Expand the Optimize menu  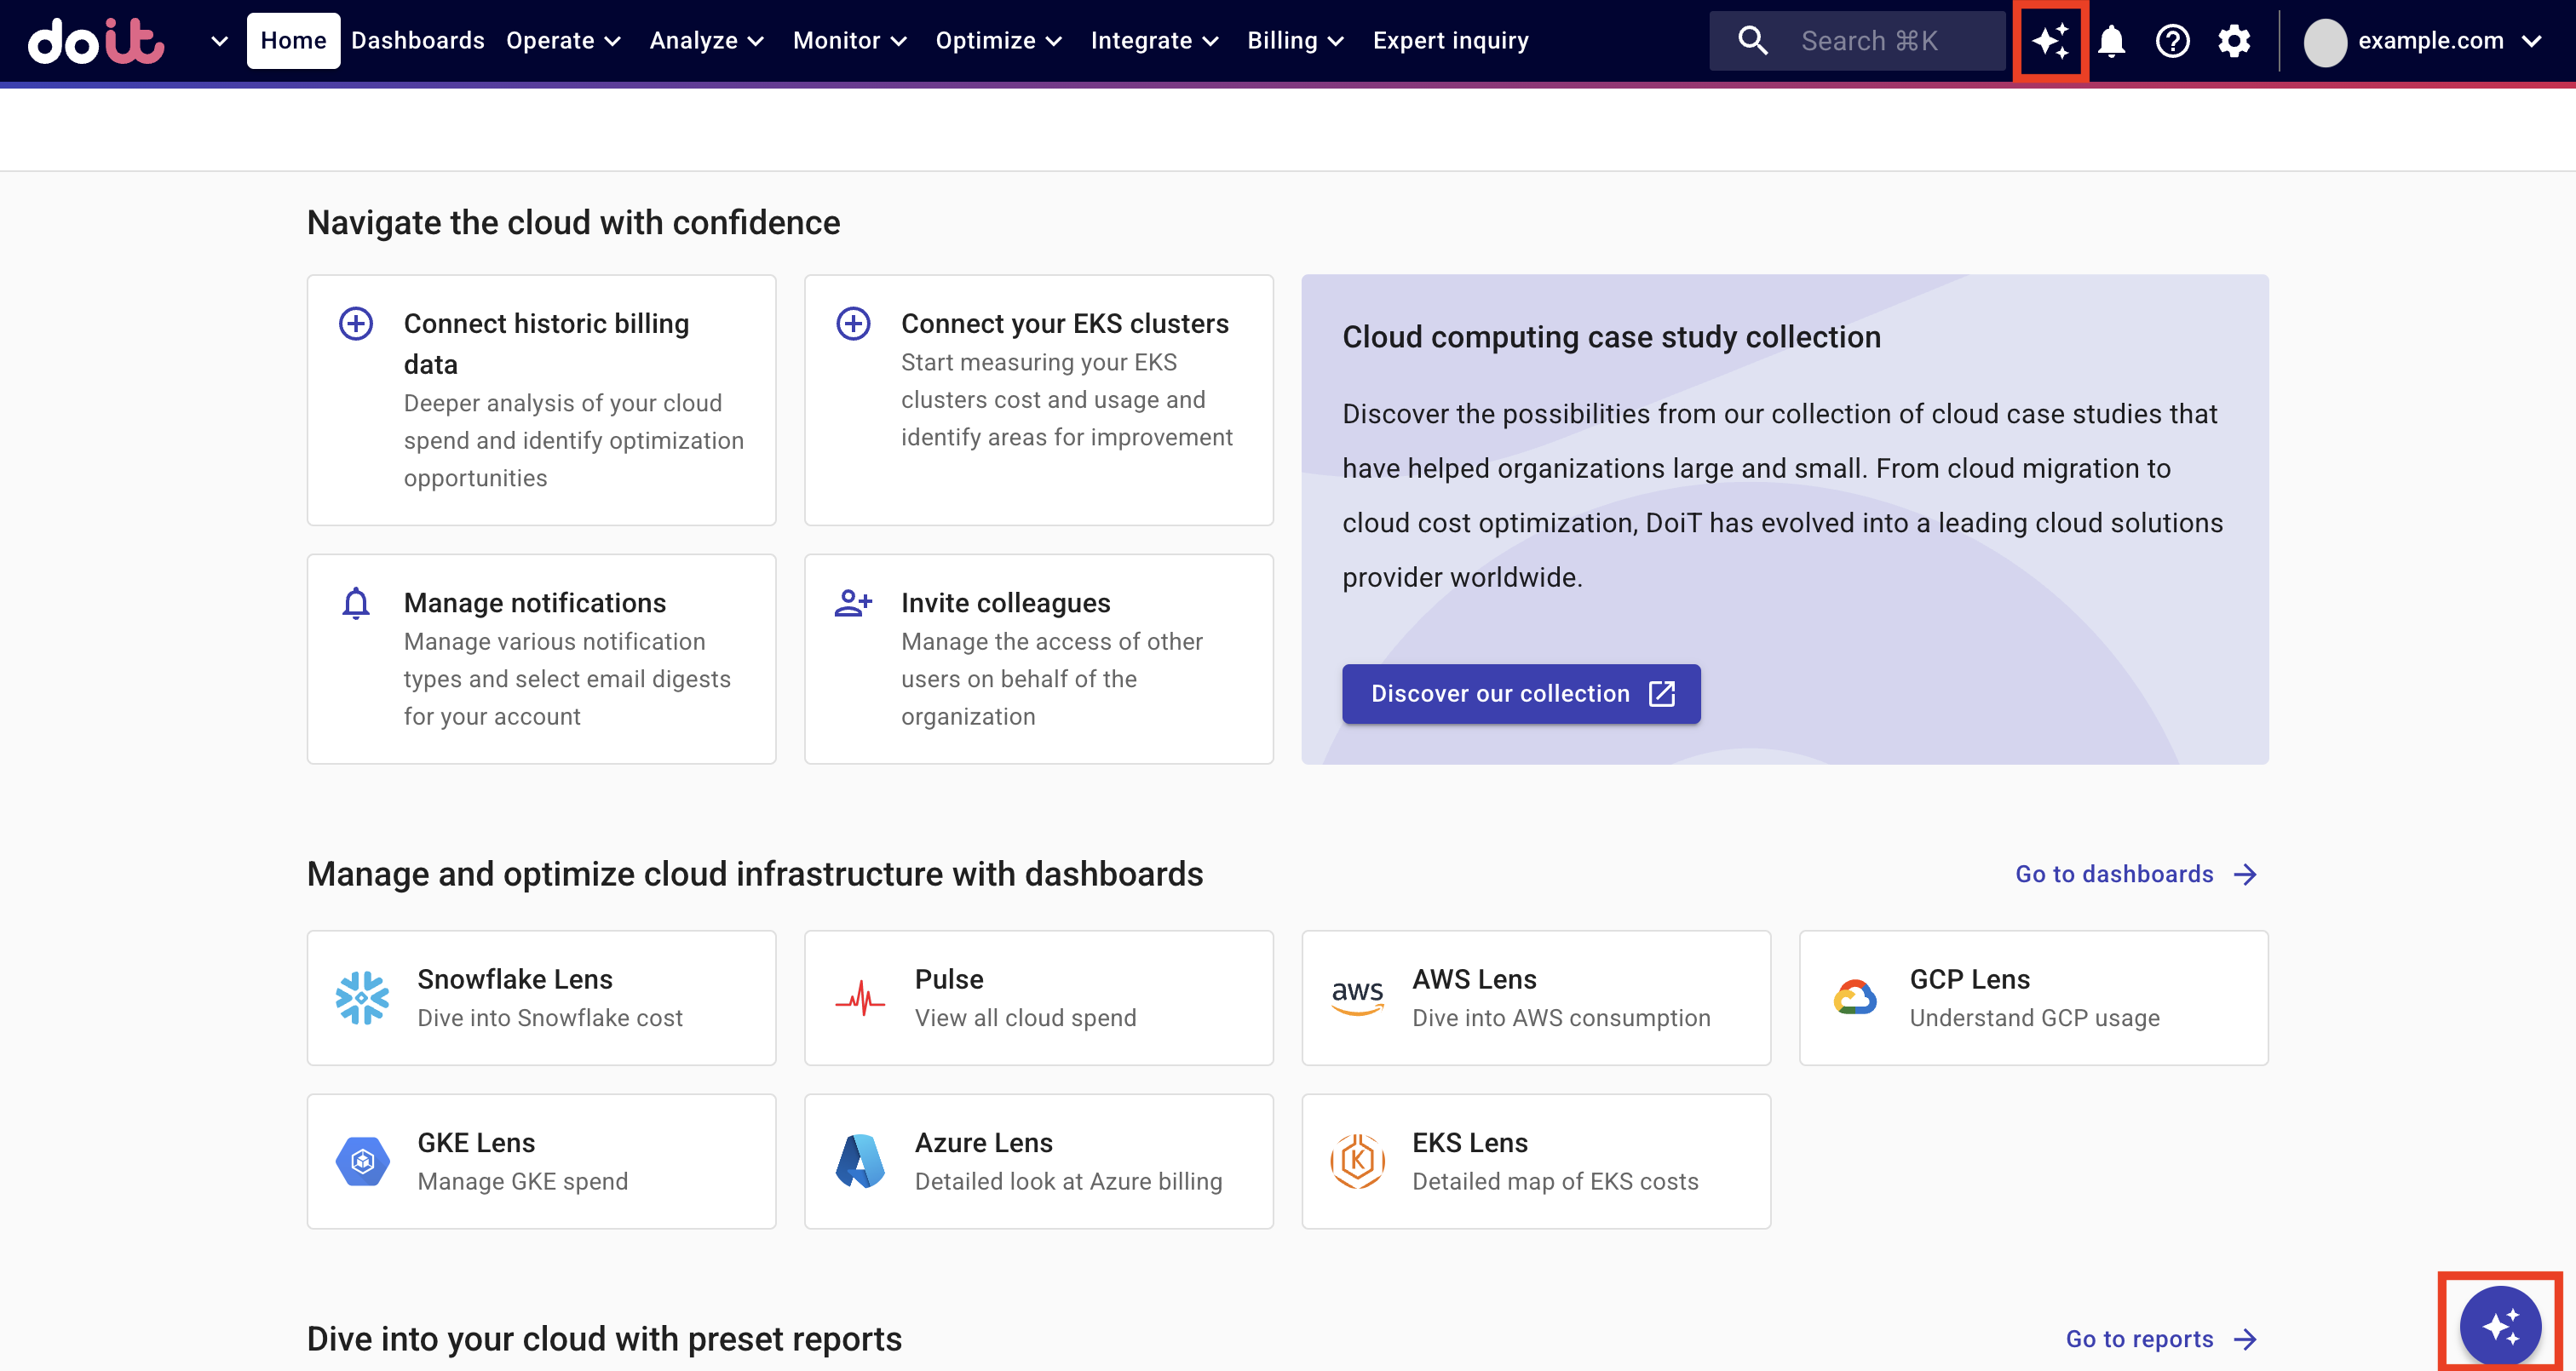tap(998, 41)
